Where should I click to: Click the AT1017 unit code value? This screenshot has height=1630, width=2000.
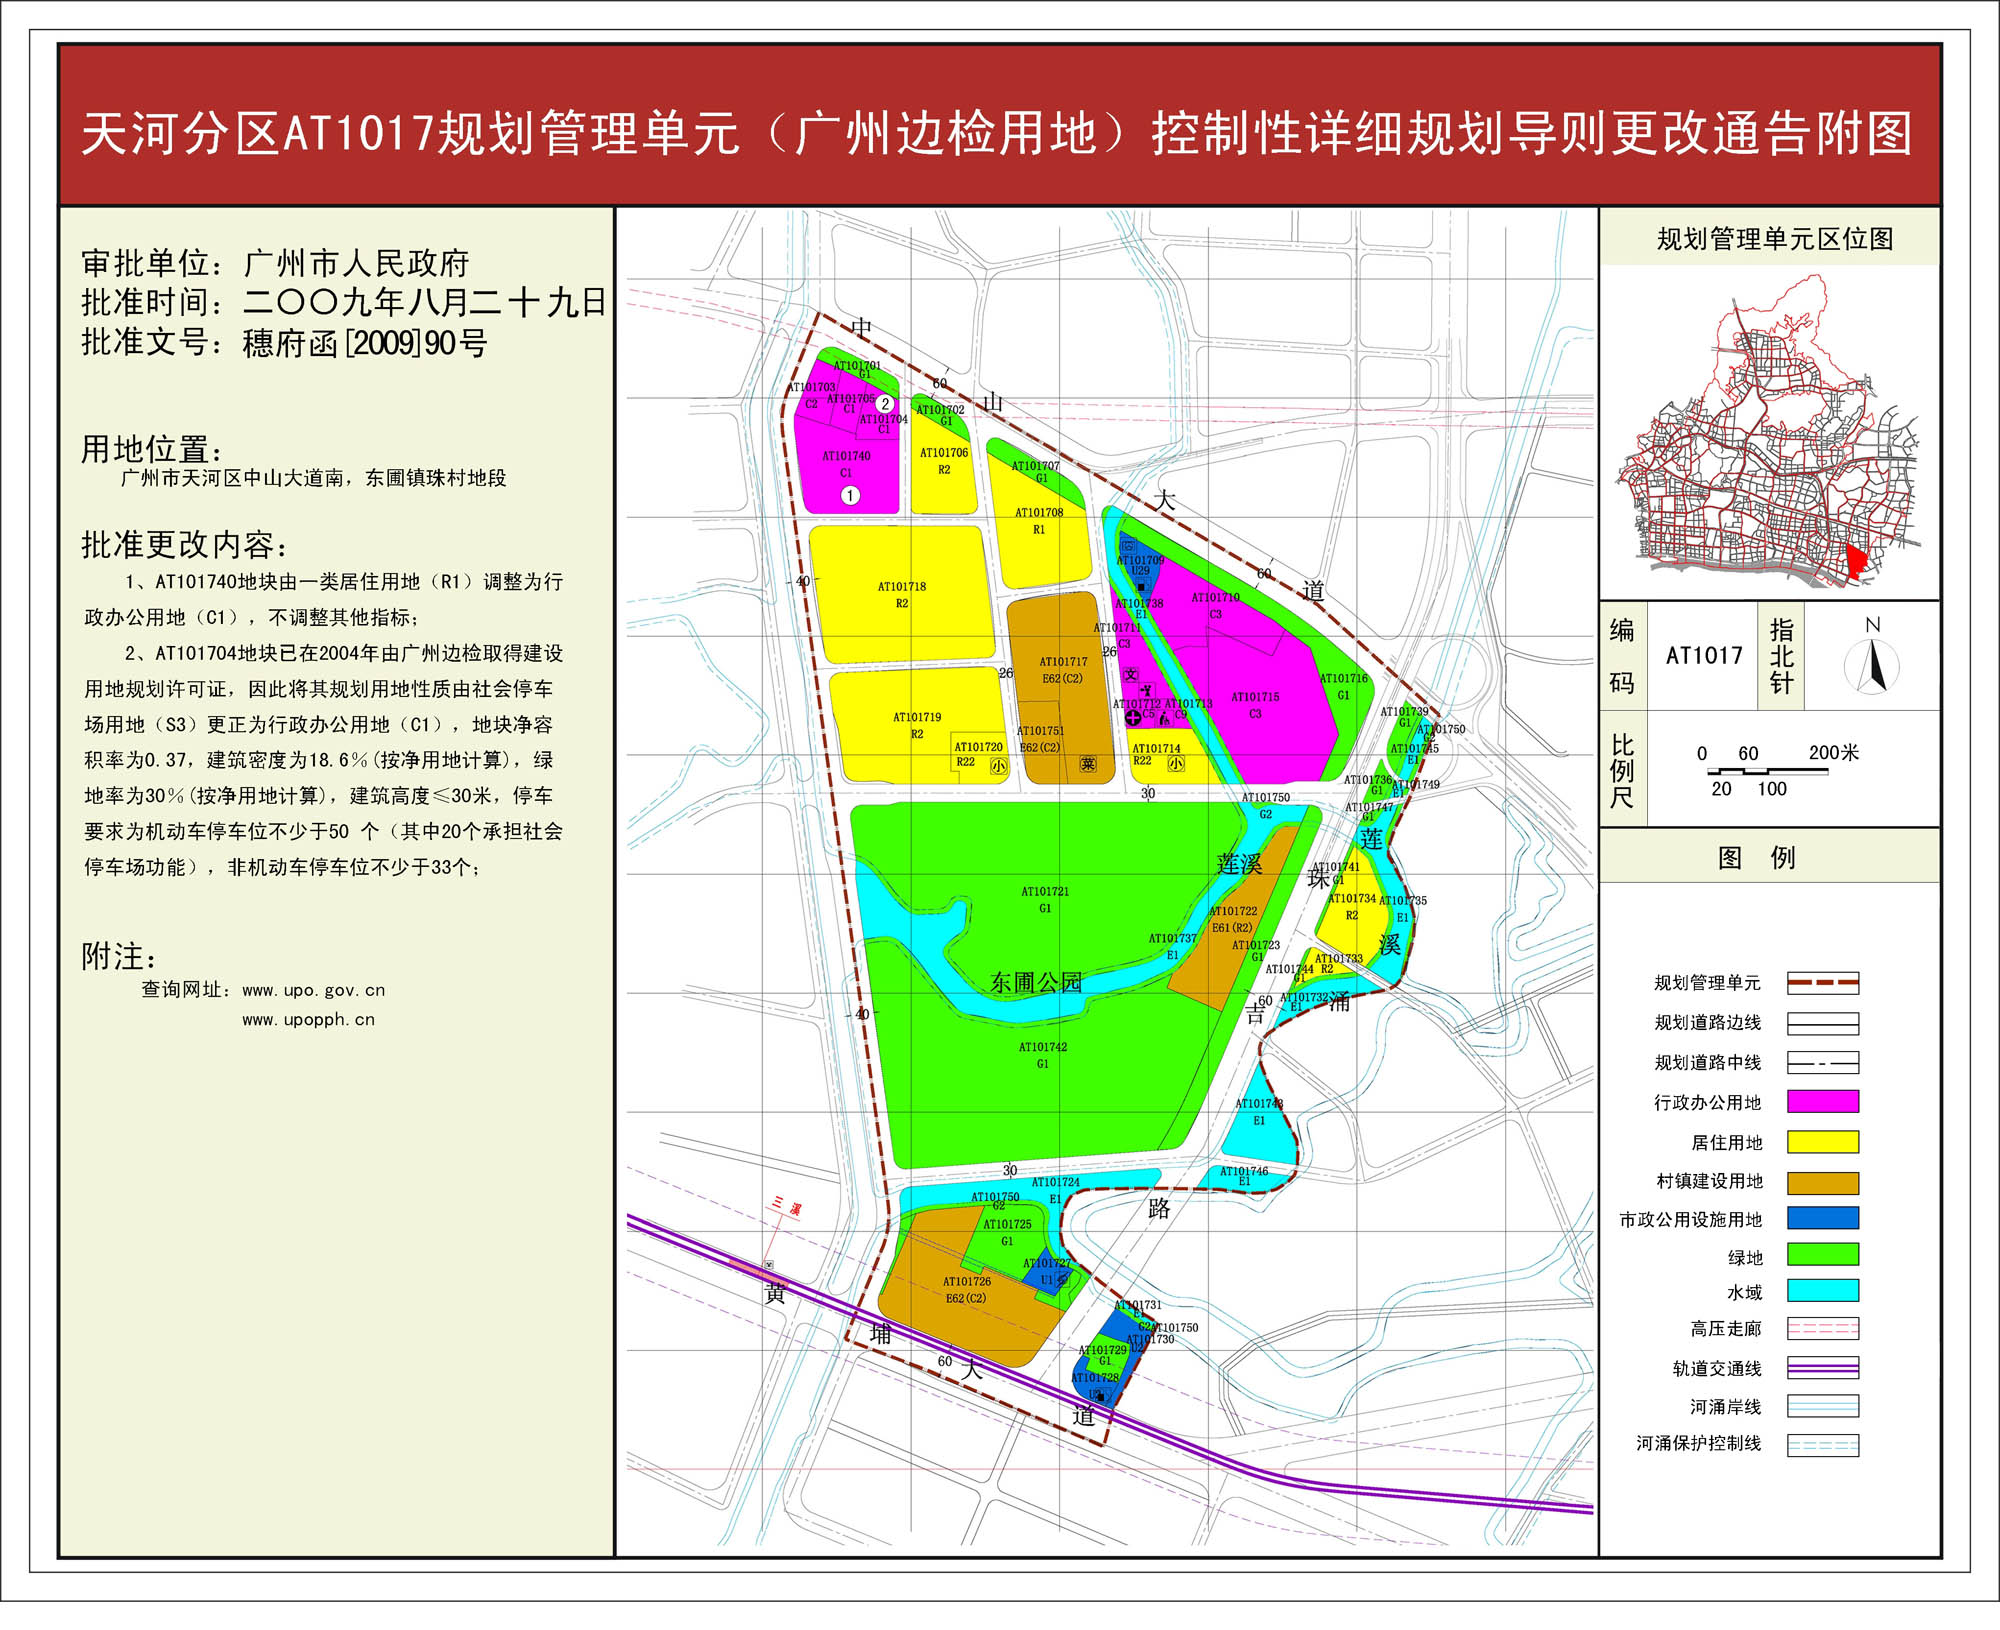click(1704, 656)
